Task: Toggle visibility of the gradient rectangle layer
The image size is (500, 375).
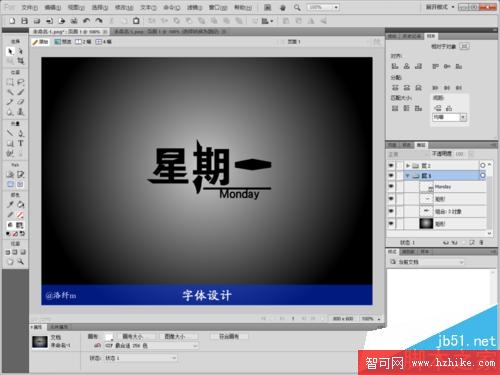Action: click(391, 224)
